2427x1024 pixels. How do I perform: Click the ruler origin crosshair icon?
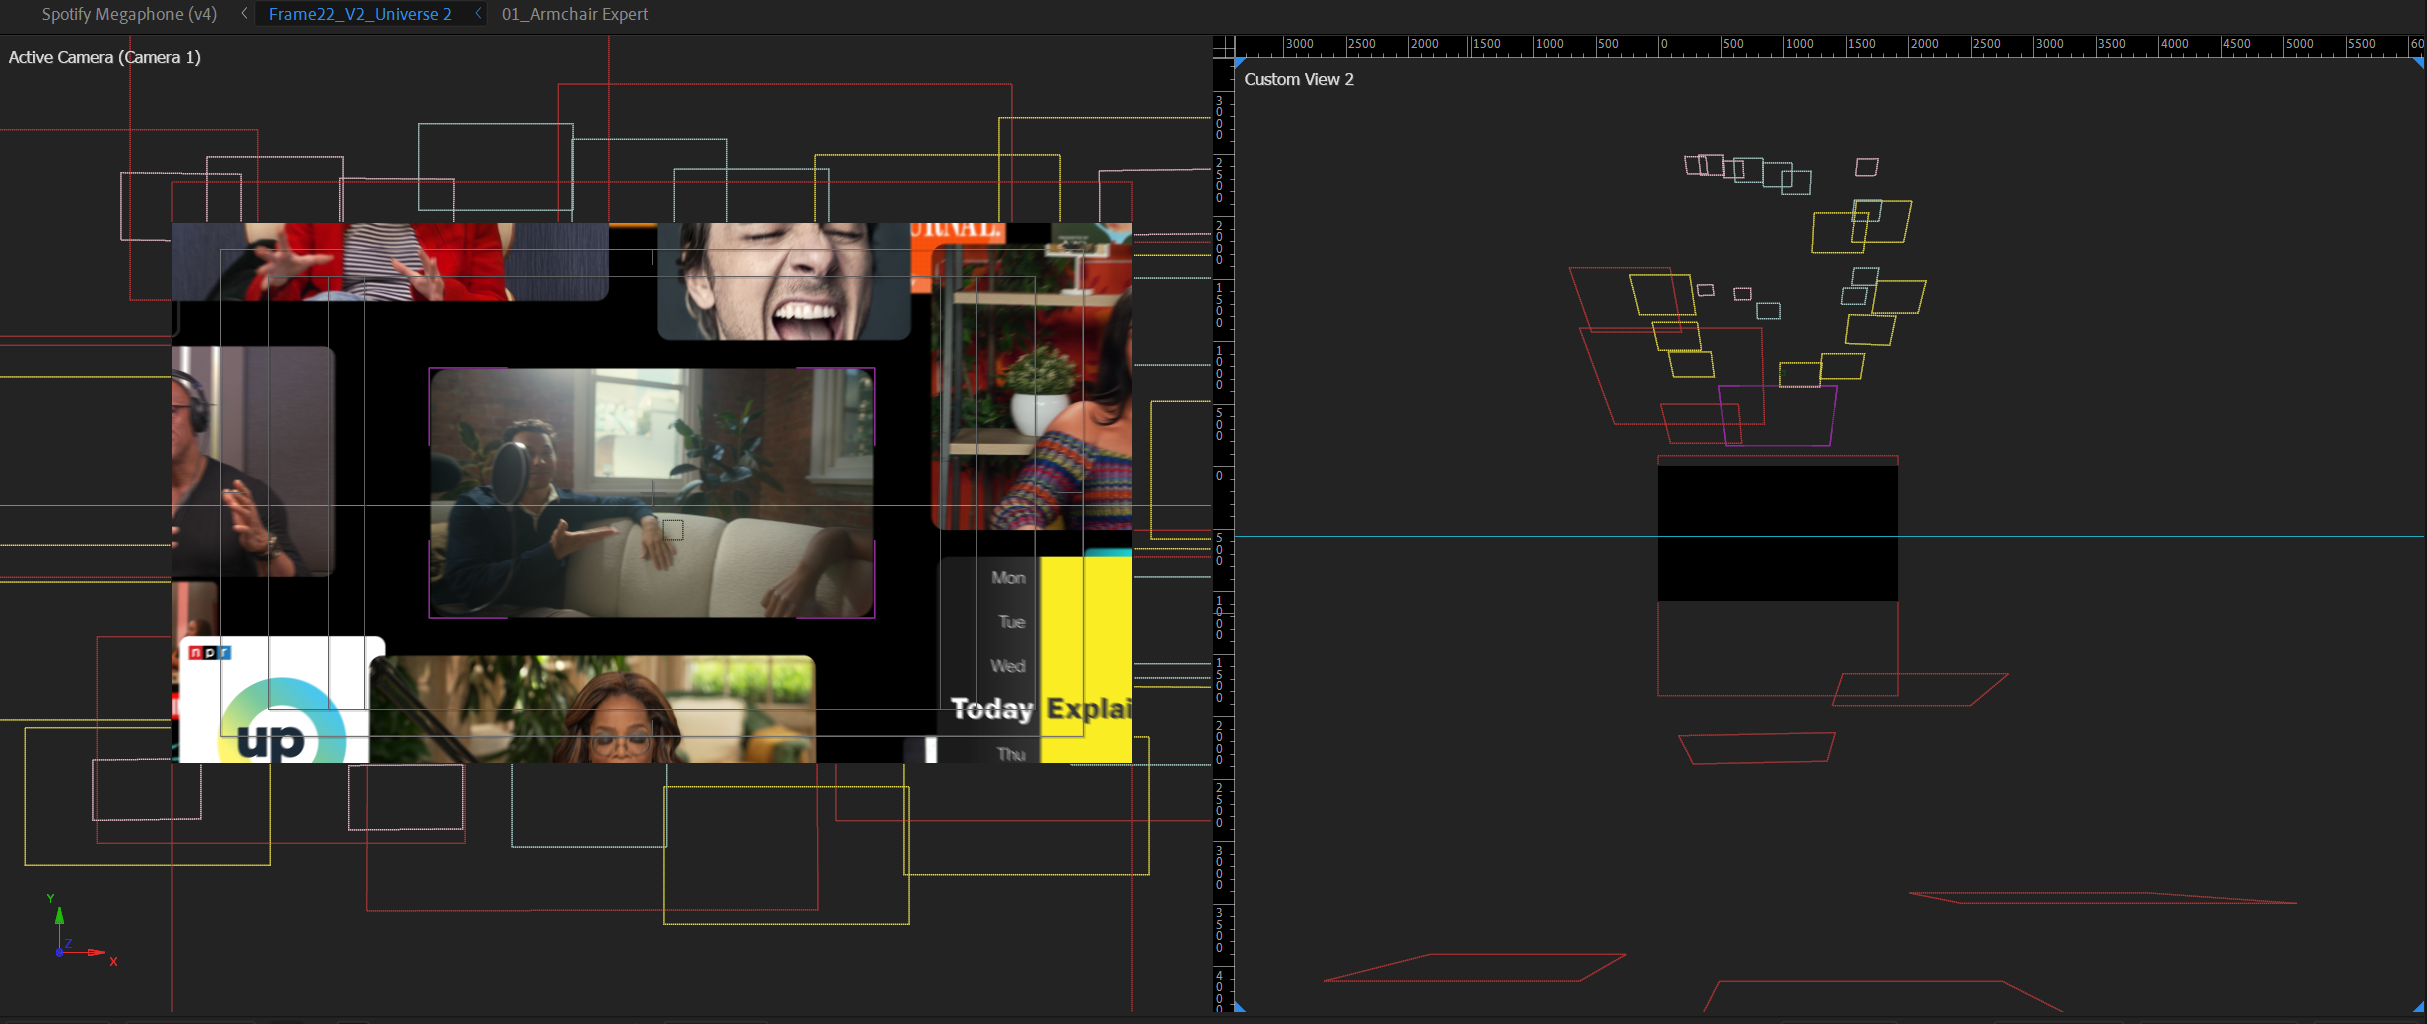[1223, 46]
